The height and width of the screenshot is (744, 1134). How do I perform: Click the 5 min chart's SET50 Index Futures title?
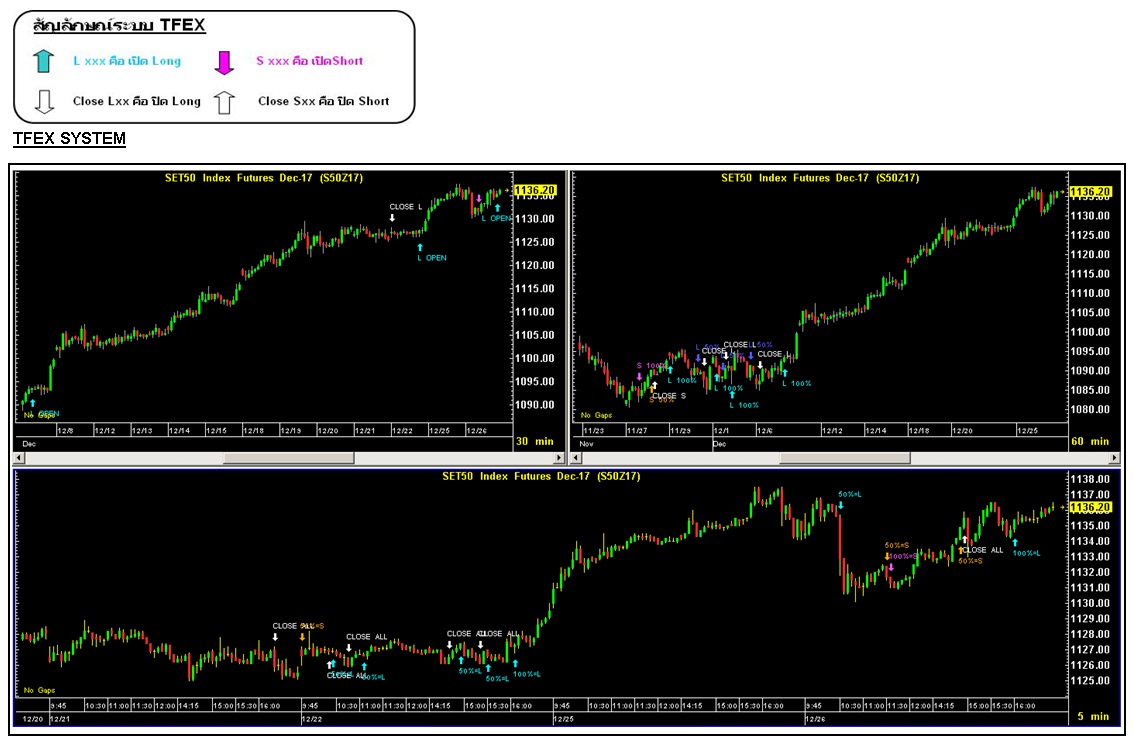coord(541,476)
